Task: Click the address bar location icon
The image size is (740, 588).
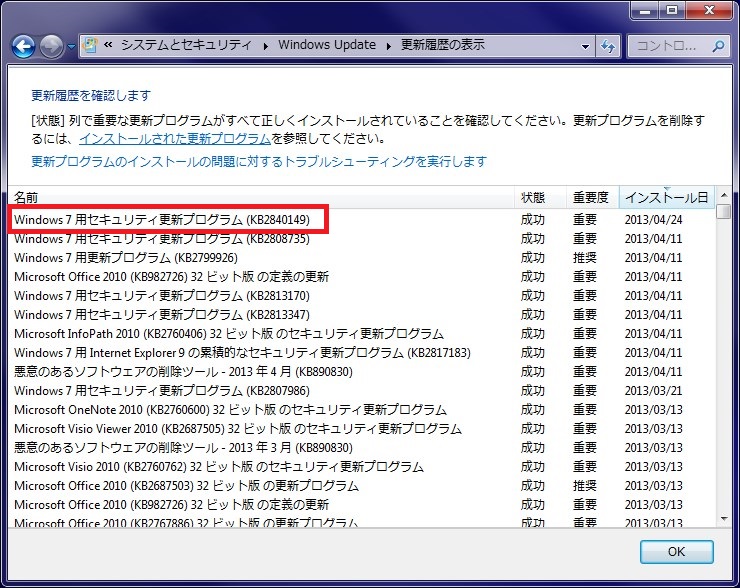Action: click(91, 46)
